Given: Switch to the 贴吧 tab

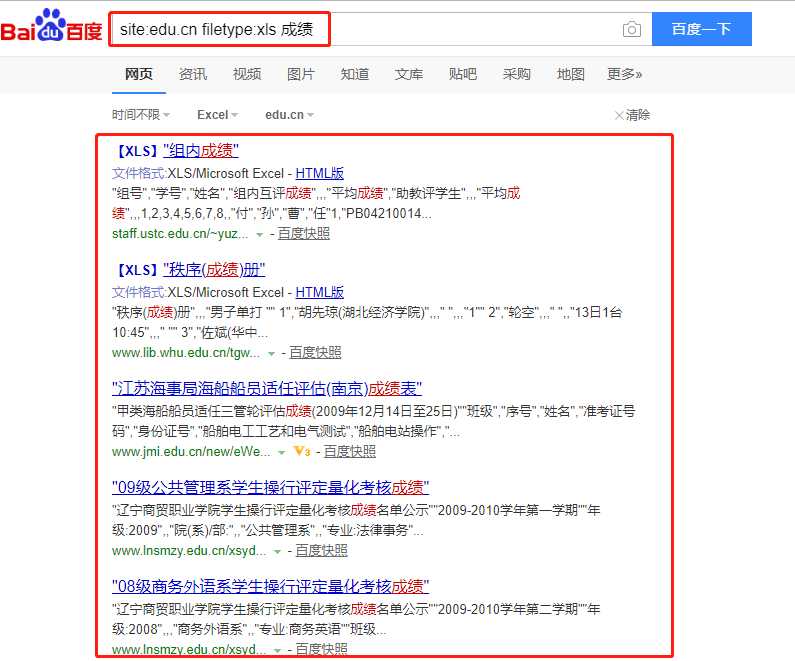Looking at the screenshot, I should tap(463, 75).
